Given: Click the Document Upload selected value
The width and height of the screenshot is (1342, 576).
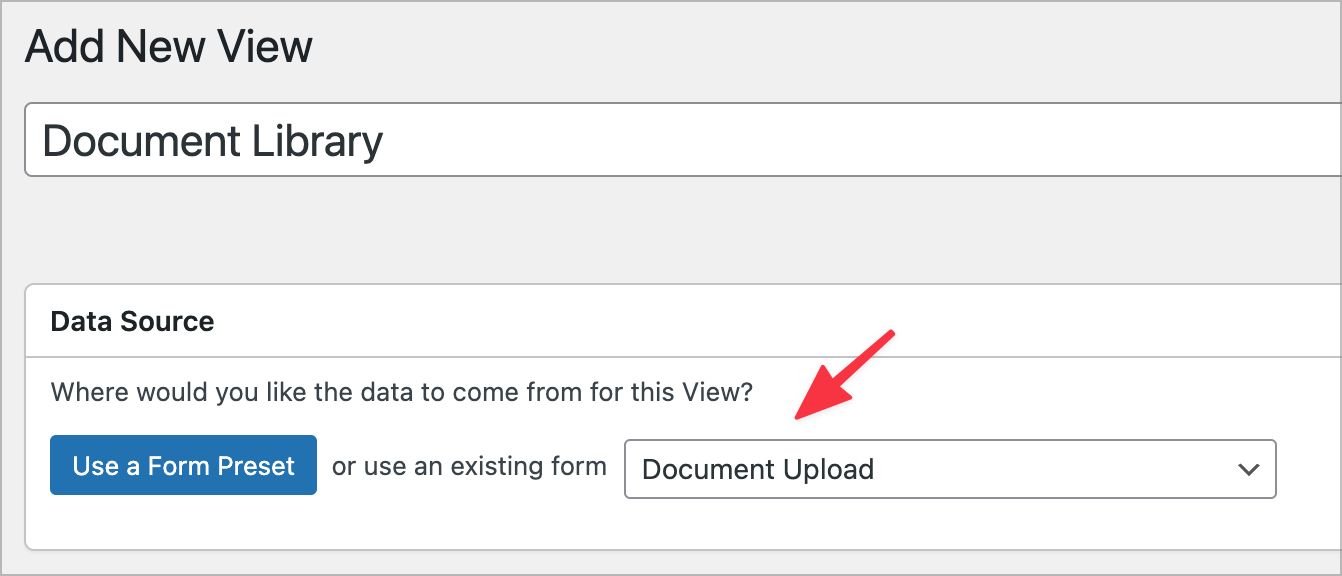Looking at the screenshot, I should point(758,469).
